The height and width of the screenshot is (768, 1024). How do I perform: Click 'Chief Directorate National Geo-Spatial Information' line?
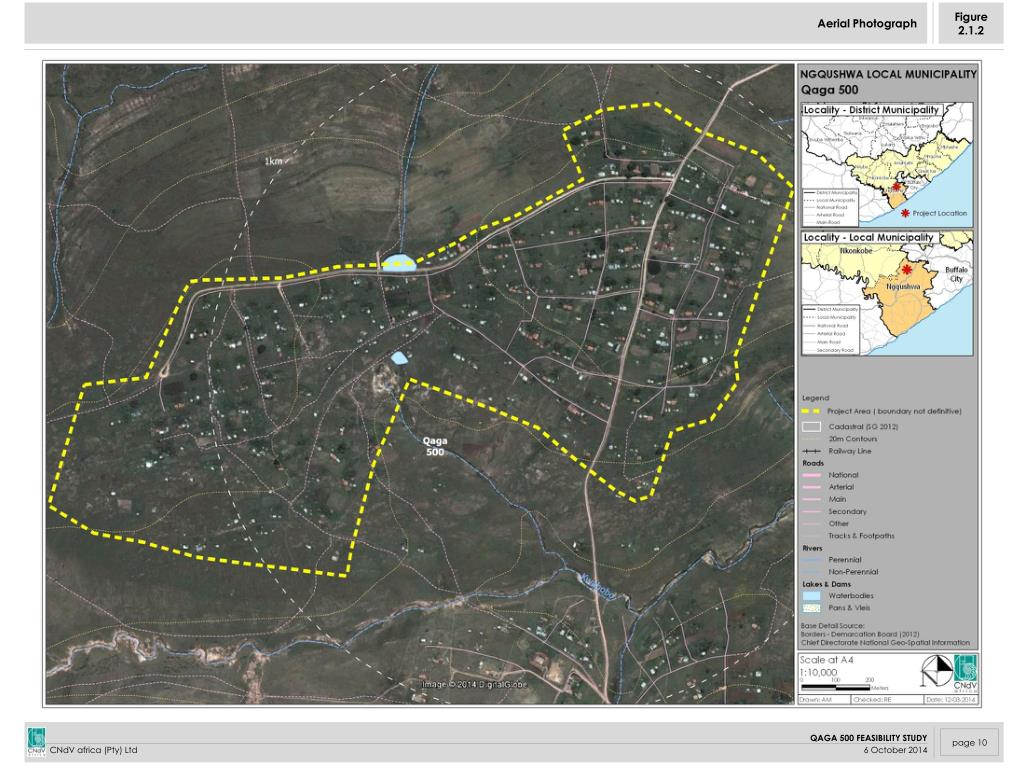(x=885, y=643)
